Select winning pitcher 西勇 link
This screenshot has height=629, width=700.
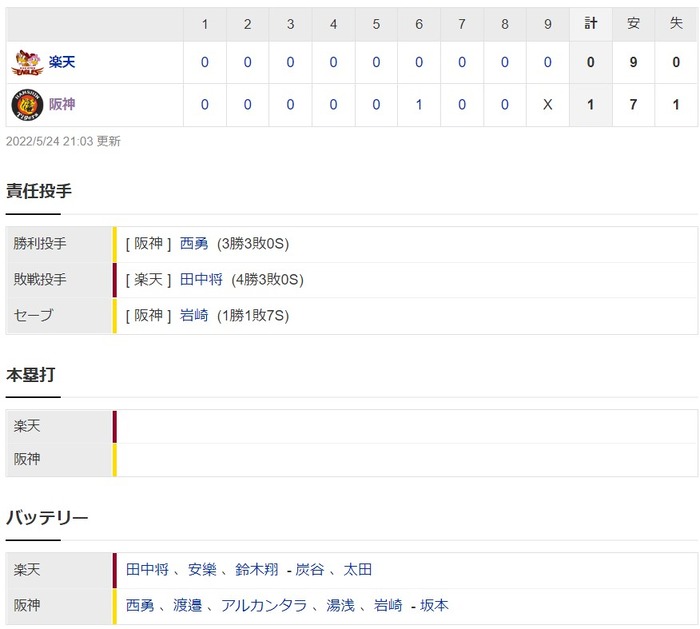click(x=194, y=244)
